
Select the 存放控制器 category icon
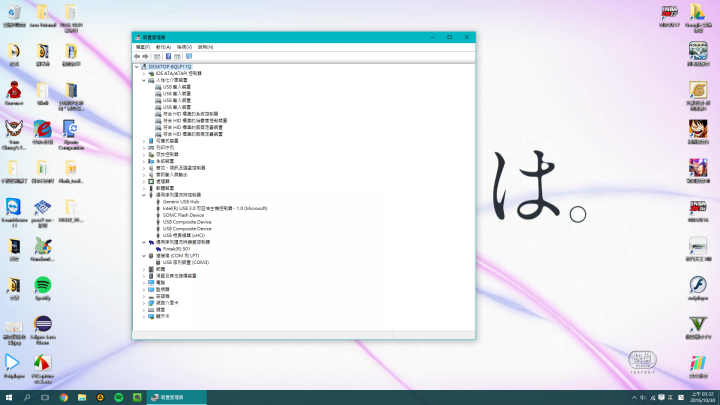[x=151, y=155]
